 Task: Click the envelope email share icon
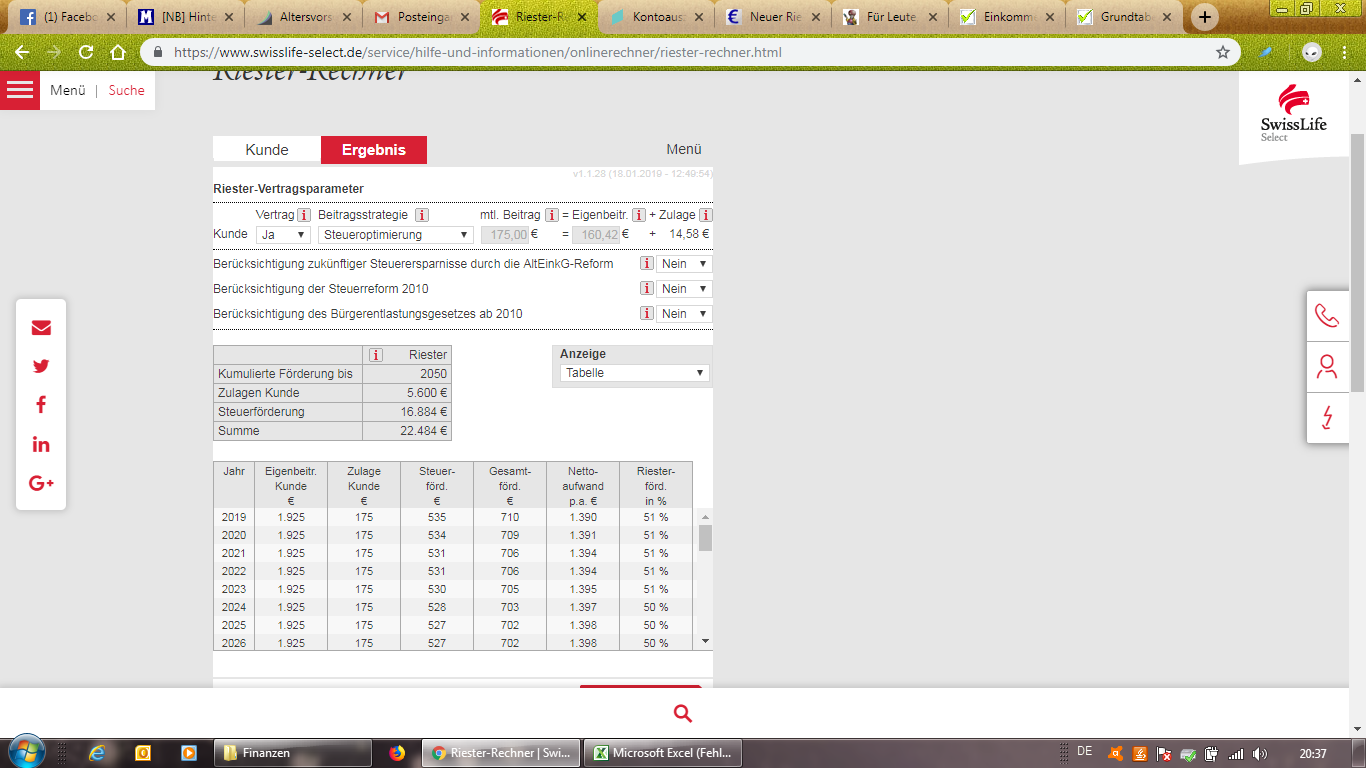point(41,328)
